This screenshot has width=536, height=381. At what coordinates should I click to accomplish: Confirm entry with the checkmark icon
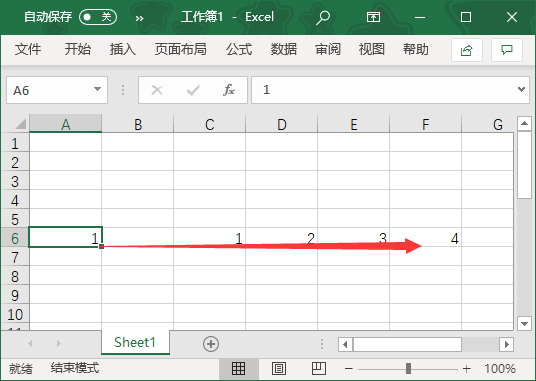point(193,90)
